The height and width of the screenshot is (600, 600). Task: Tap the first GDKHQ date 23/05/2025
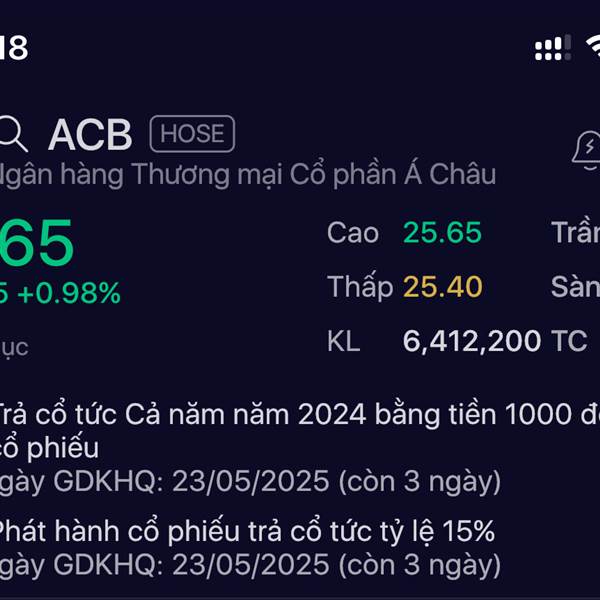point(251,481)
